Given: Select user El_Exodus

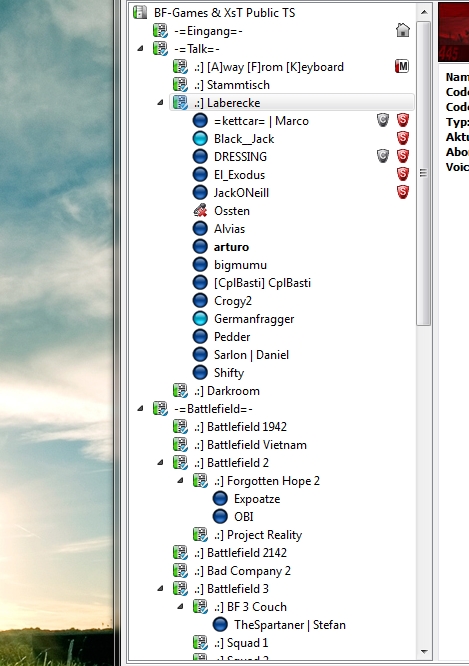Looking at the screenshot, I should click(x=239, y=175).
